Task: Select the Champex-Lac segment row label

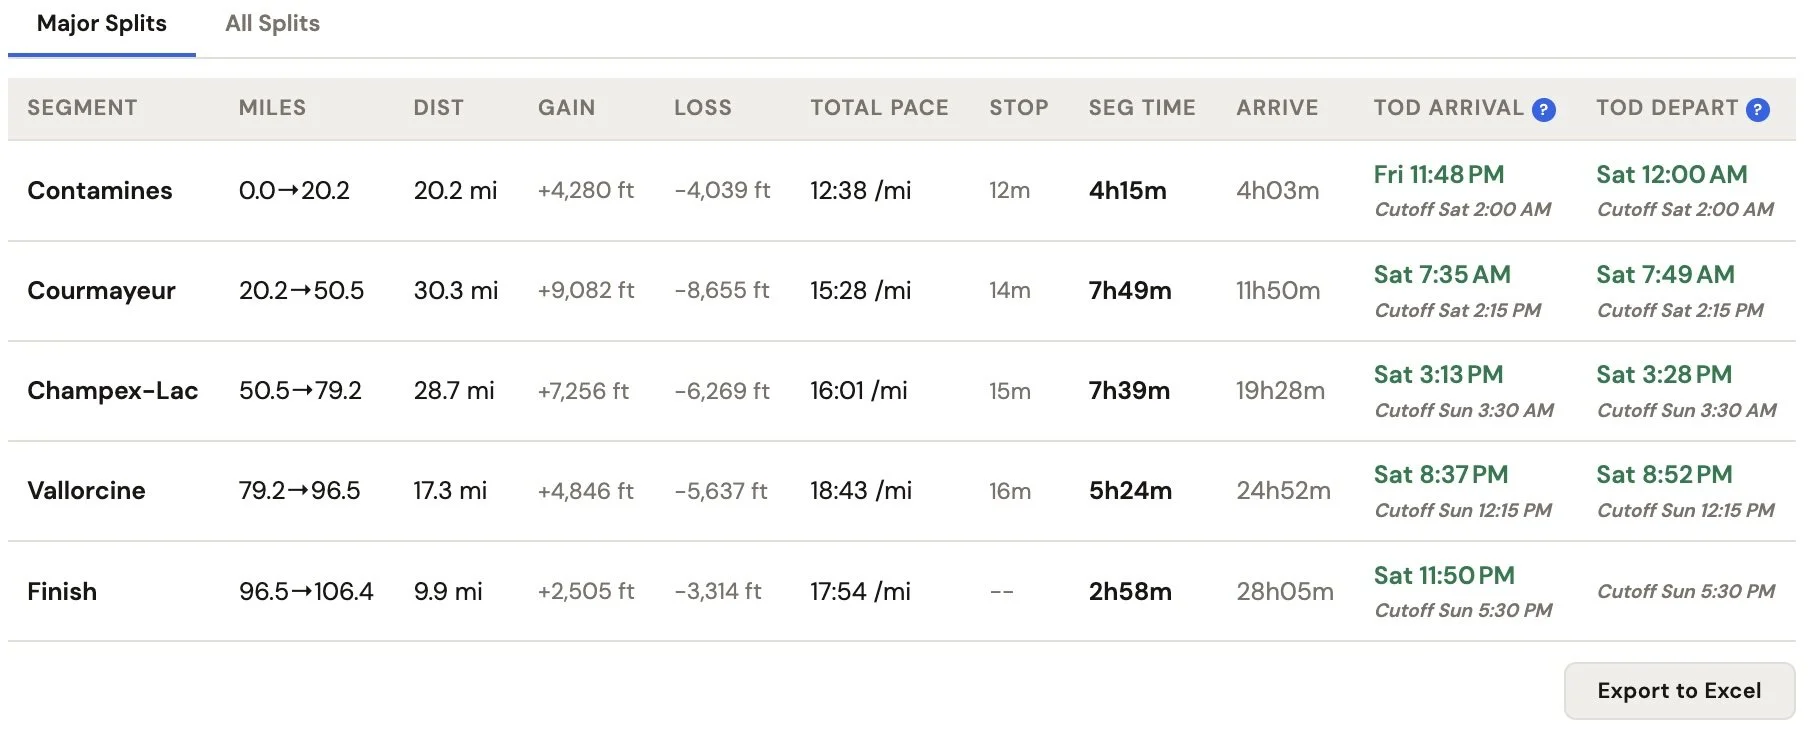Action: click(112, 391)
